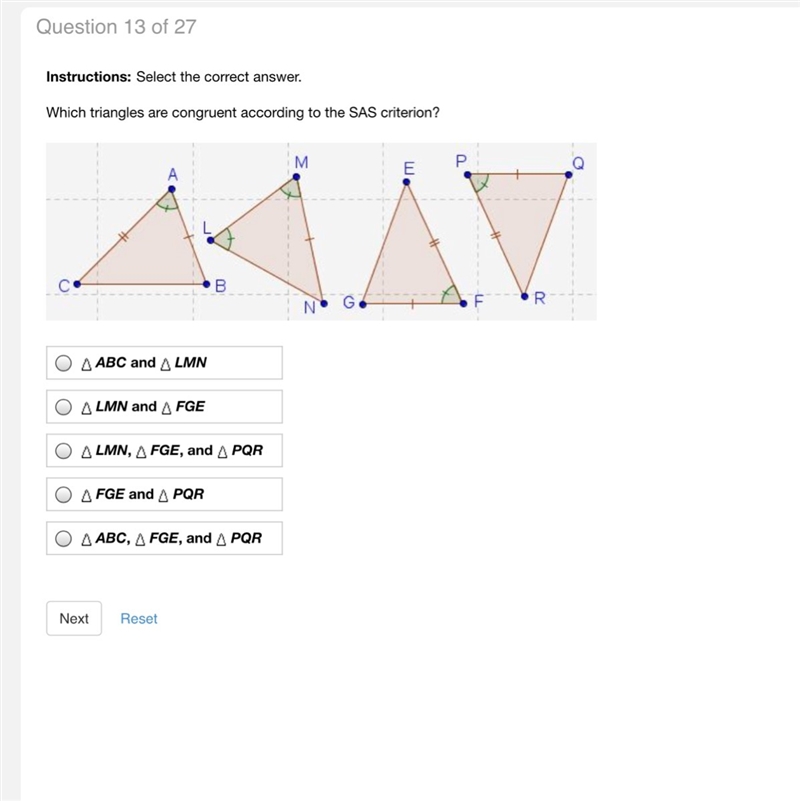Click vertex point A in the diagram
This screenshot has height=801, width=800.
coord(172,189)
